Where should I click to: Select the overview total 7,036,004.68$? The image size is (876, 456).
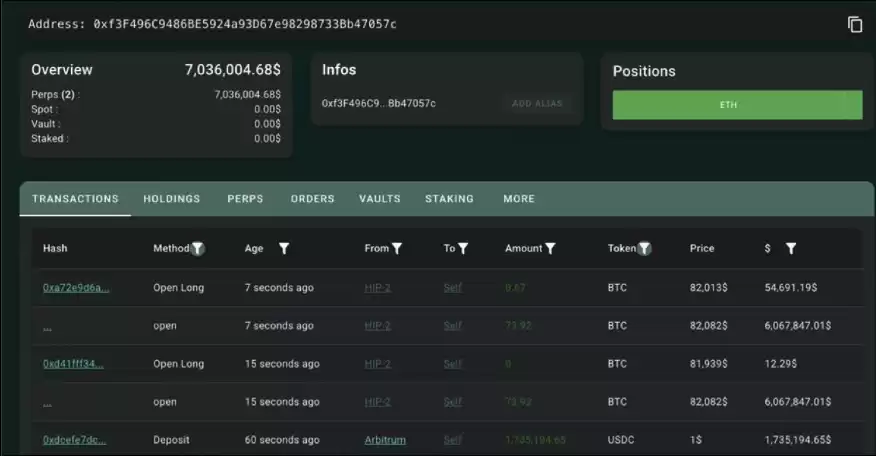(x=233, y=70)
